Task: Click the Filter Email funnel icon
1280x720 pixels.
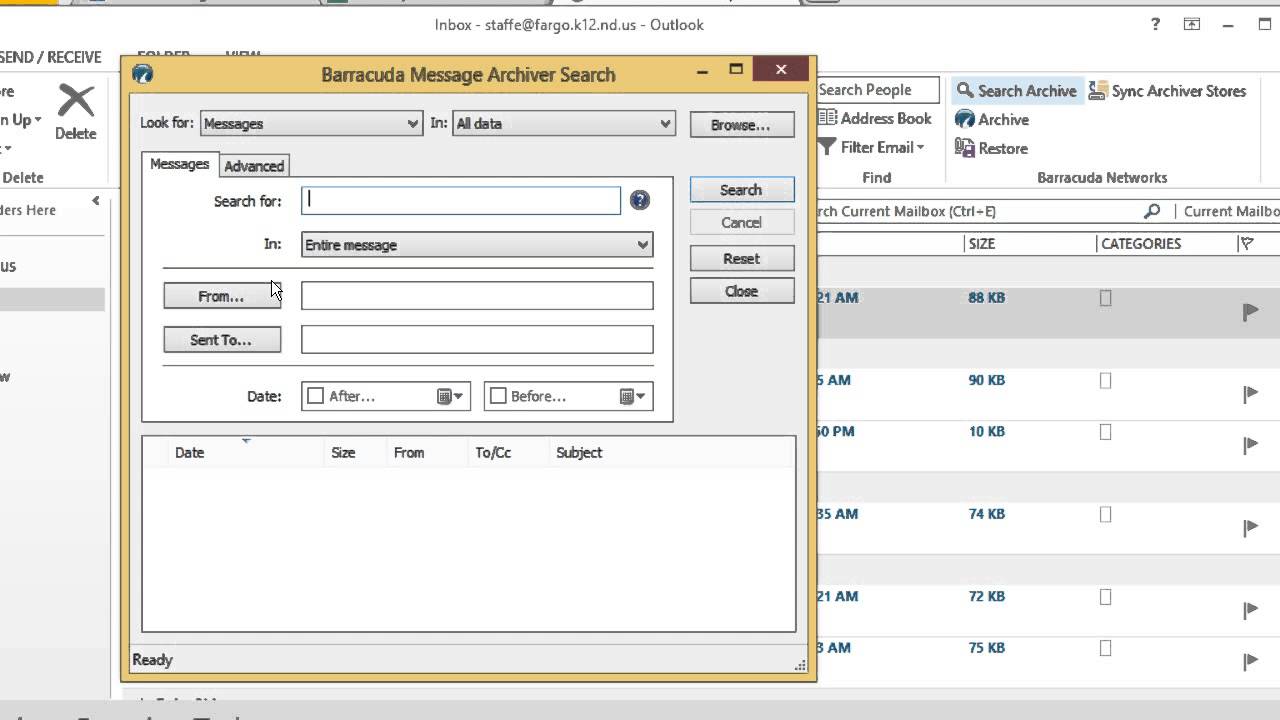Action: (827, 147)
